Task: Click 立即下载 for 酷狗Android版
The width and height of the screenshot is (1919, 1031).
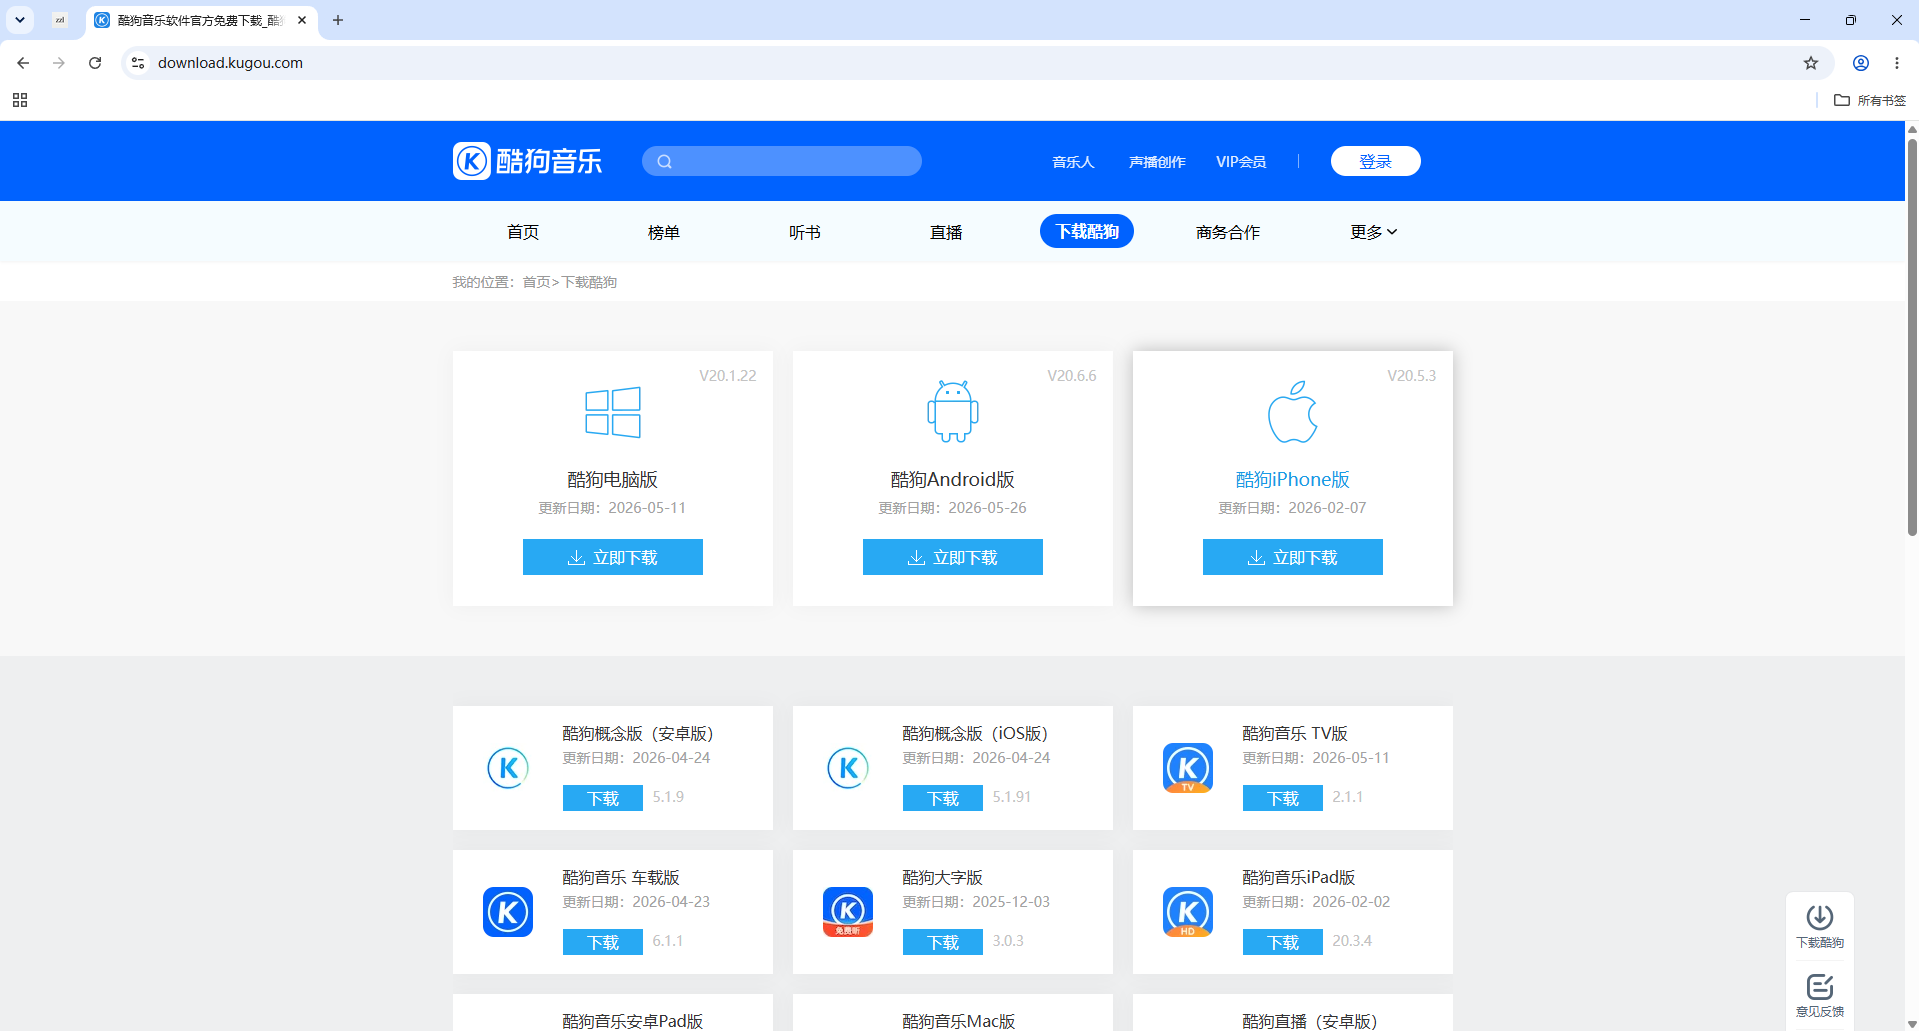Action: pos(953,557)
